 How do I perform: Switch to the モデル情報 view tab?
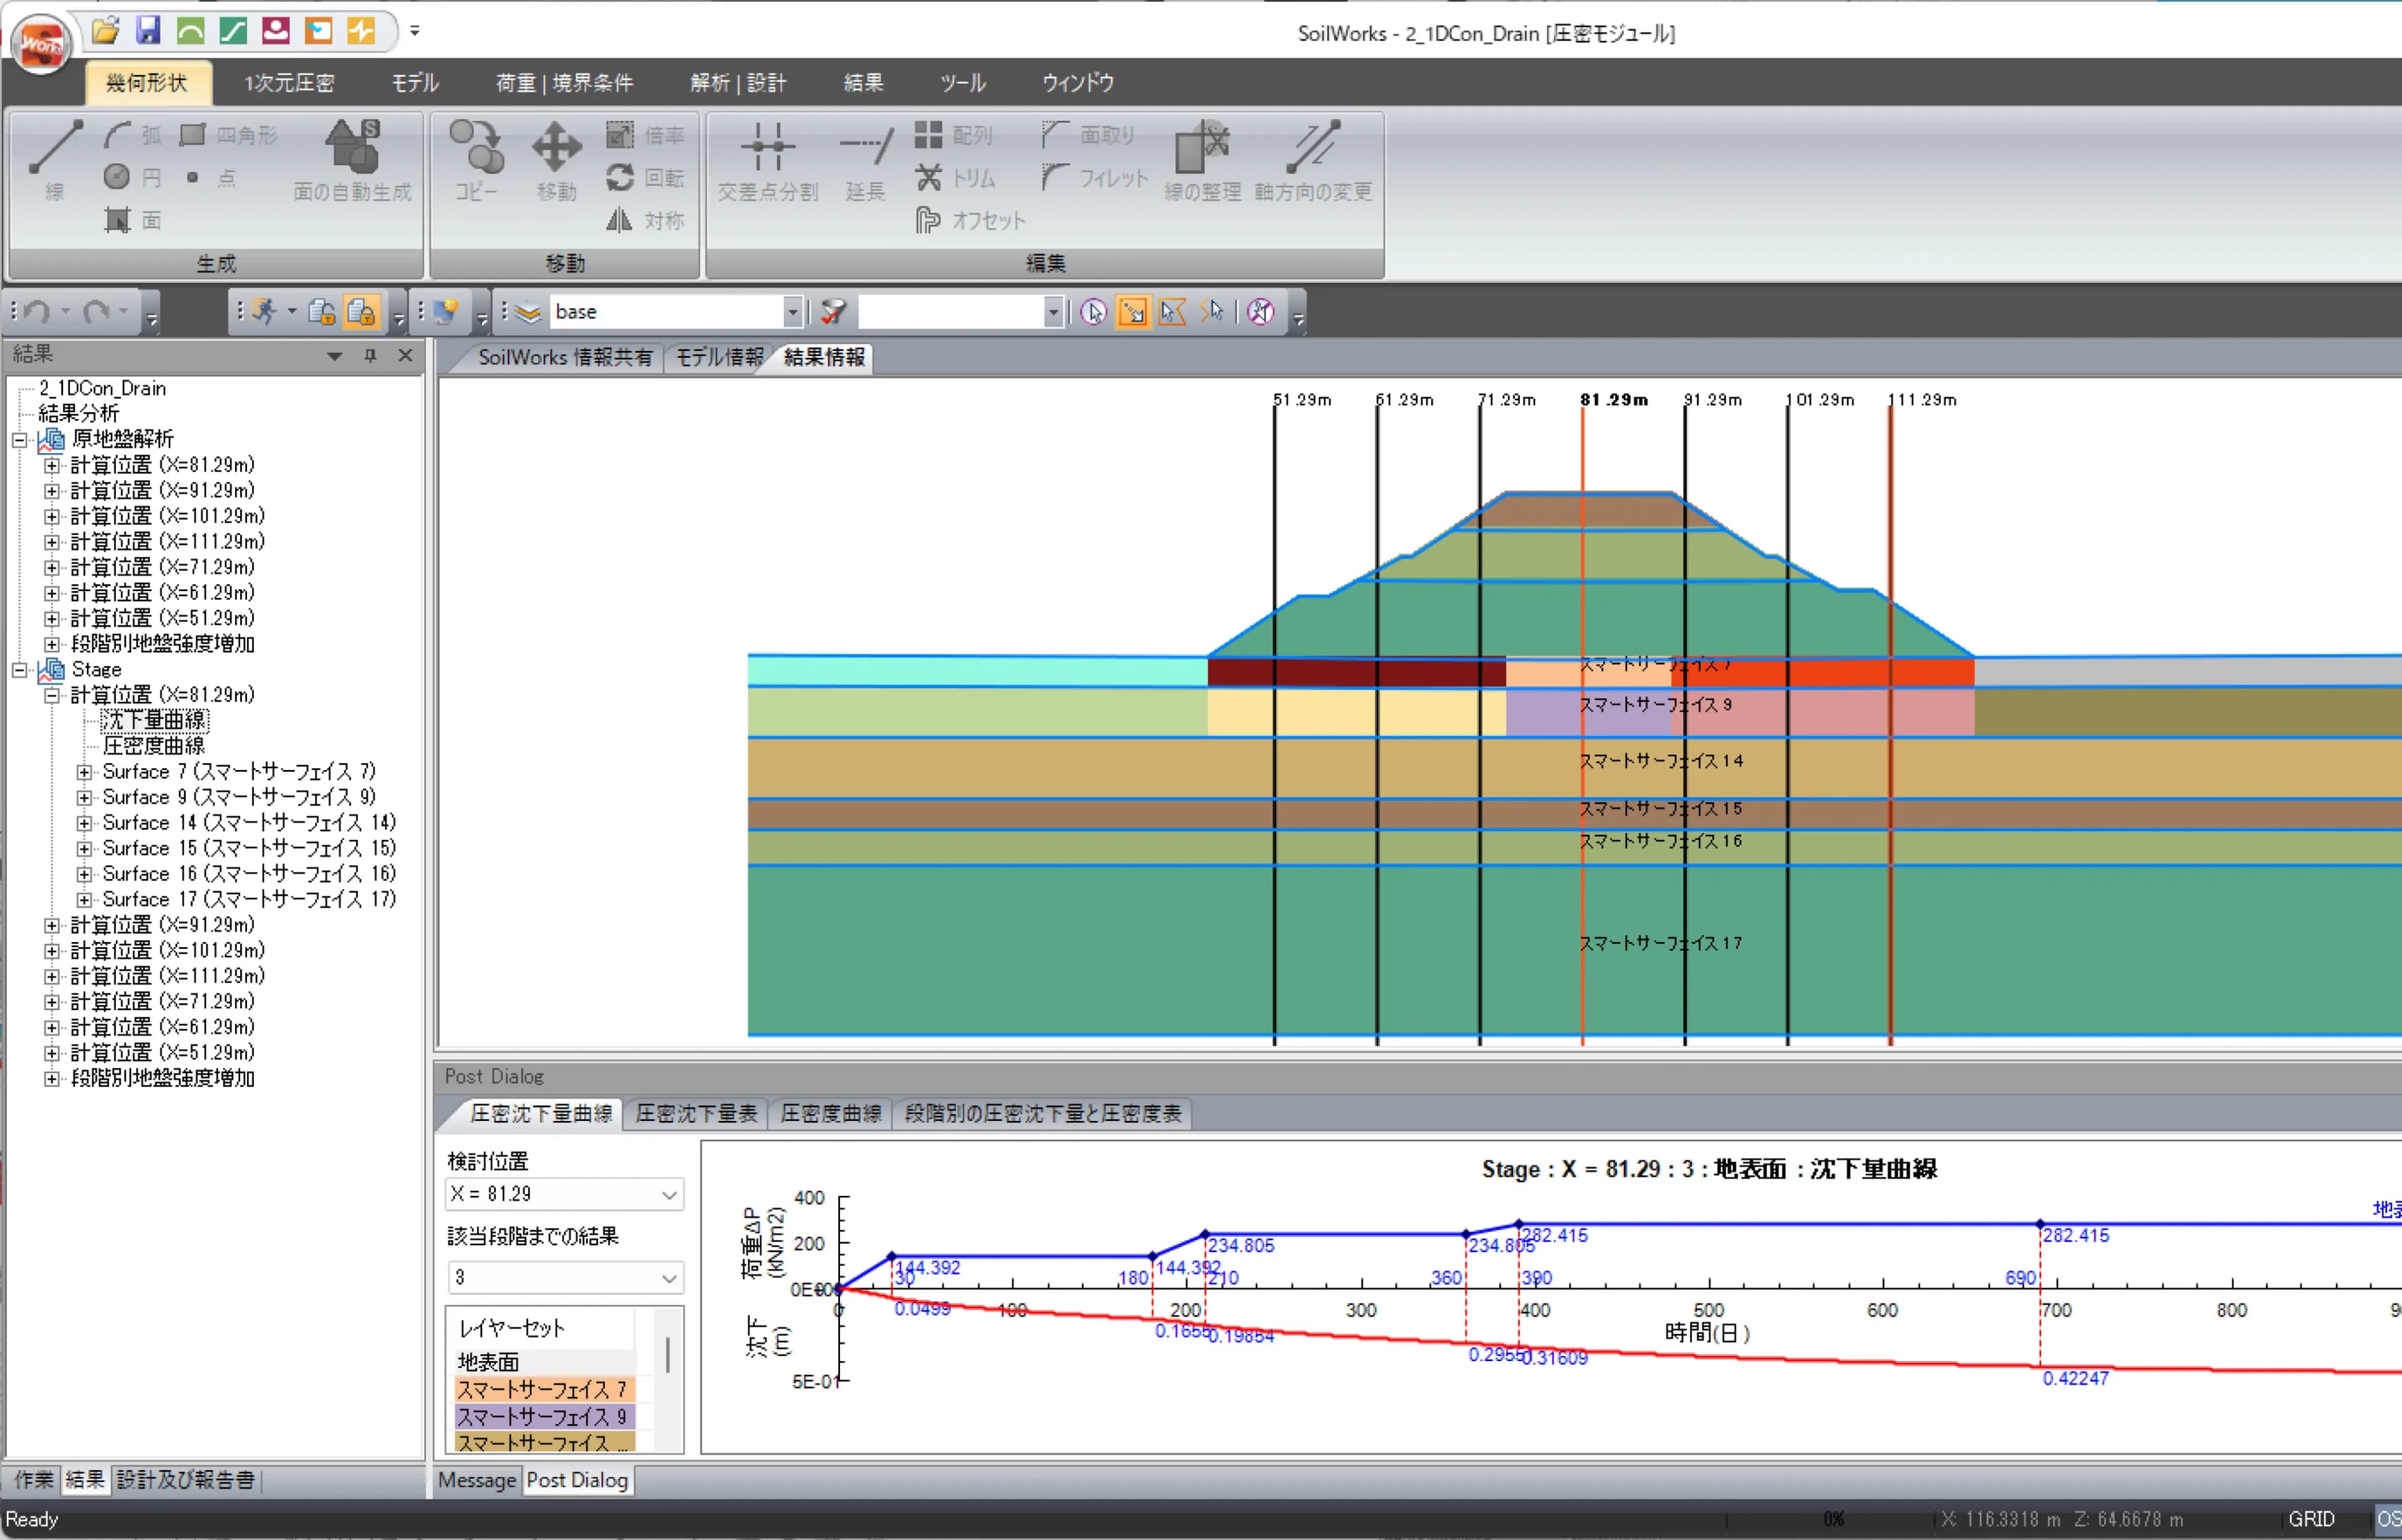tap(719, 357)
